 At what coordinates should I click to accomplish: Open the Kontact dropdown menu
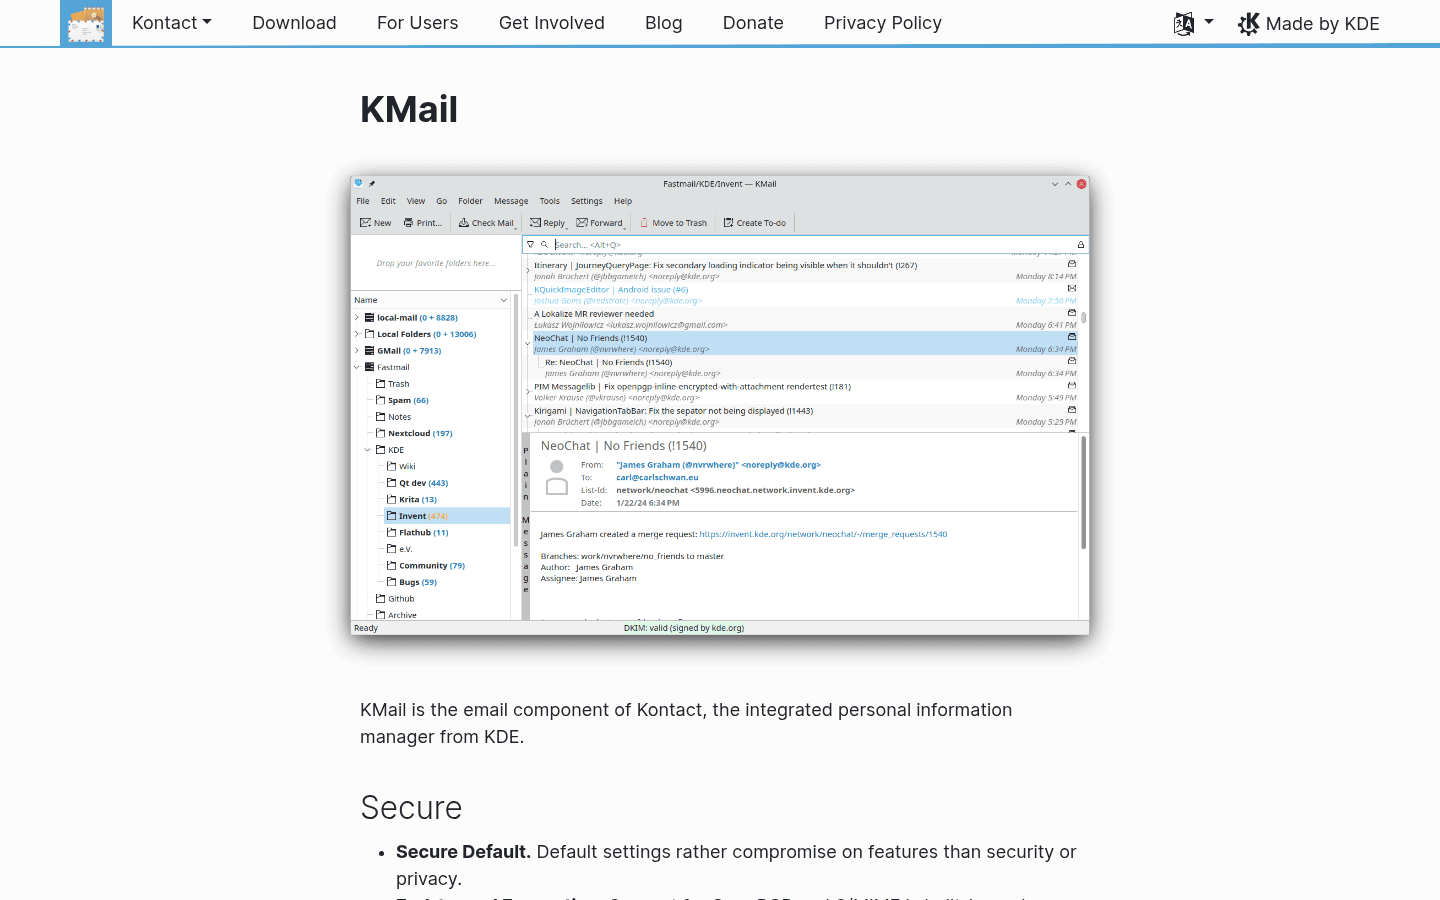172,23
